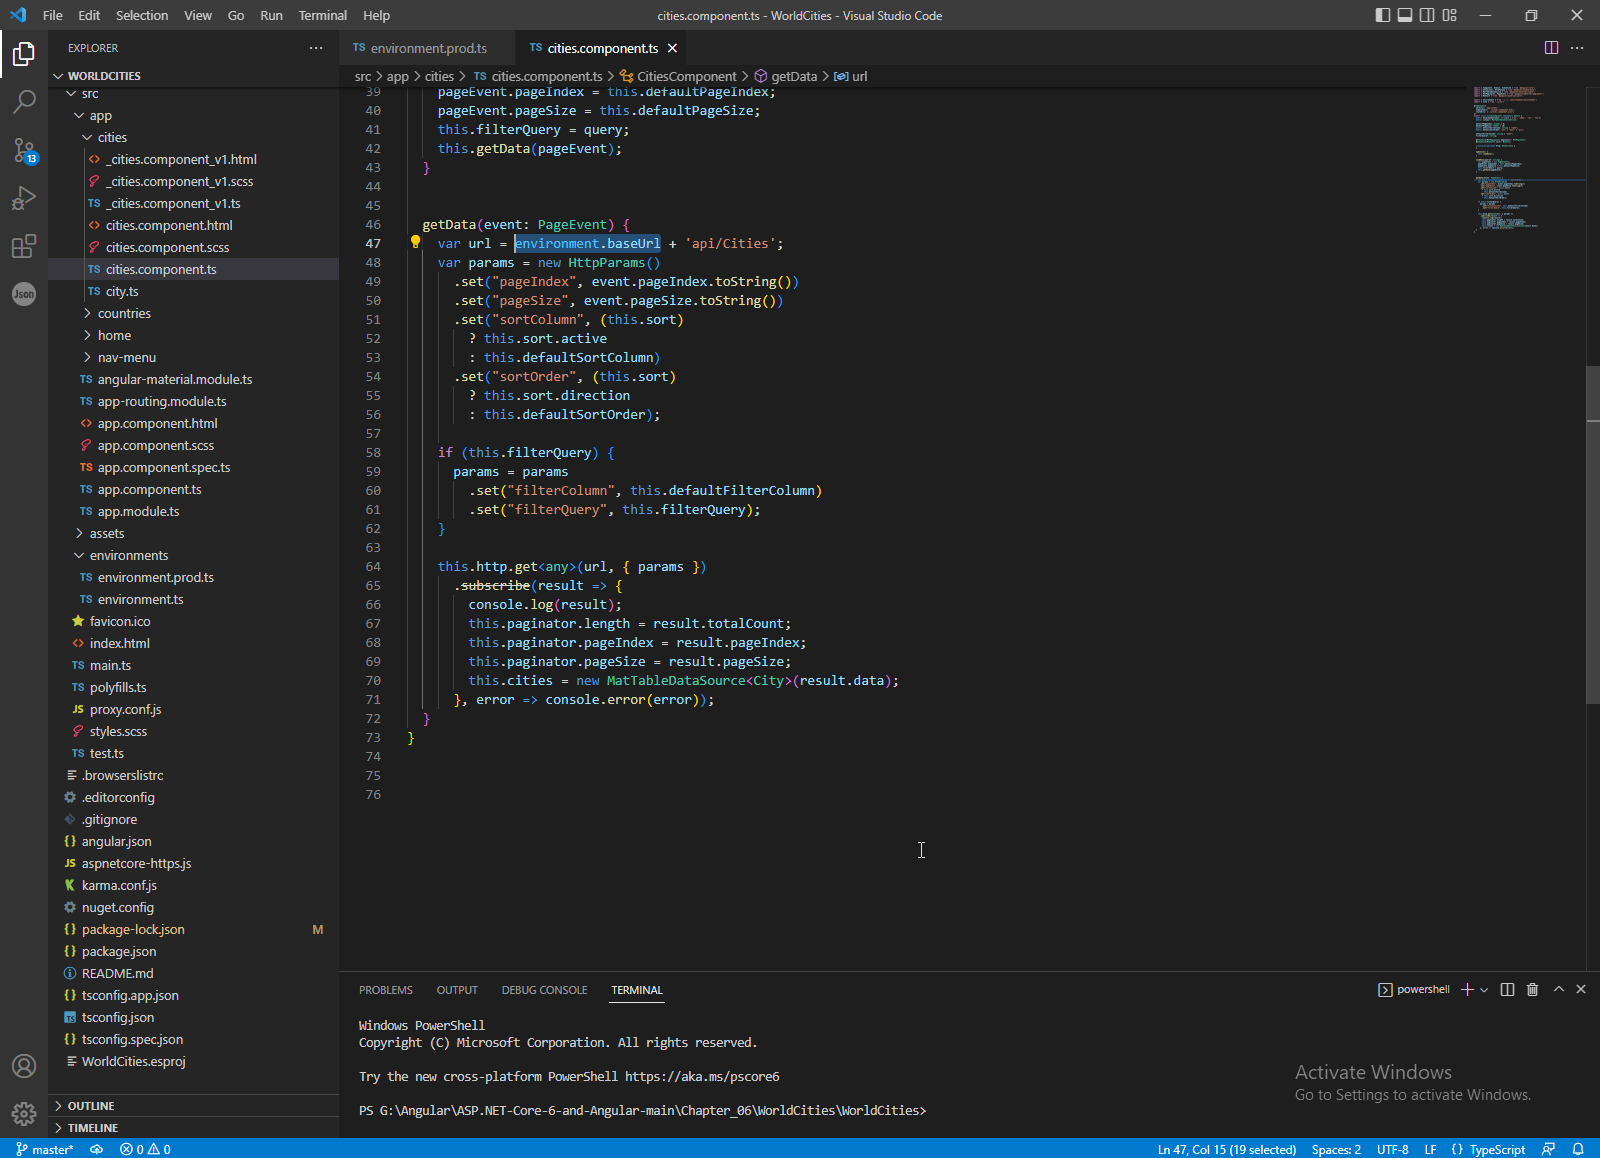Open the Terminal menu
The height and width of the screenshot is (1158, 1600).
322,15
